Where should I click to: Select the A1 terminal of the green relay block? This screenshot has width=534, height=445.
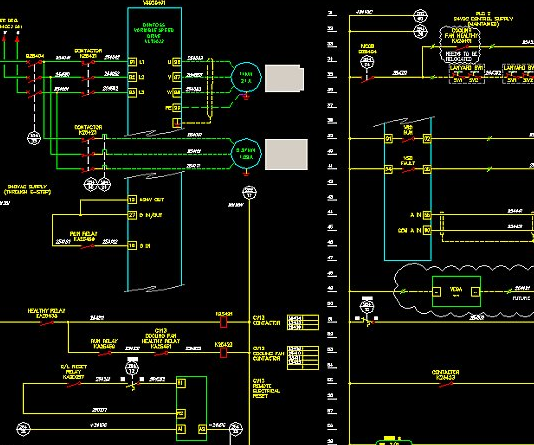click(181, 429)
